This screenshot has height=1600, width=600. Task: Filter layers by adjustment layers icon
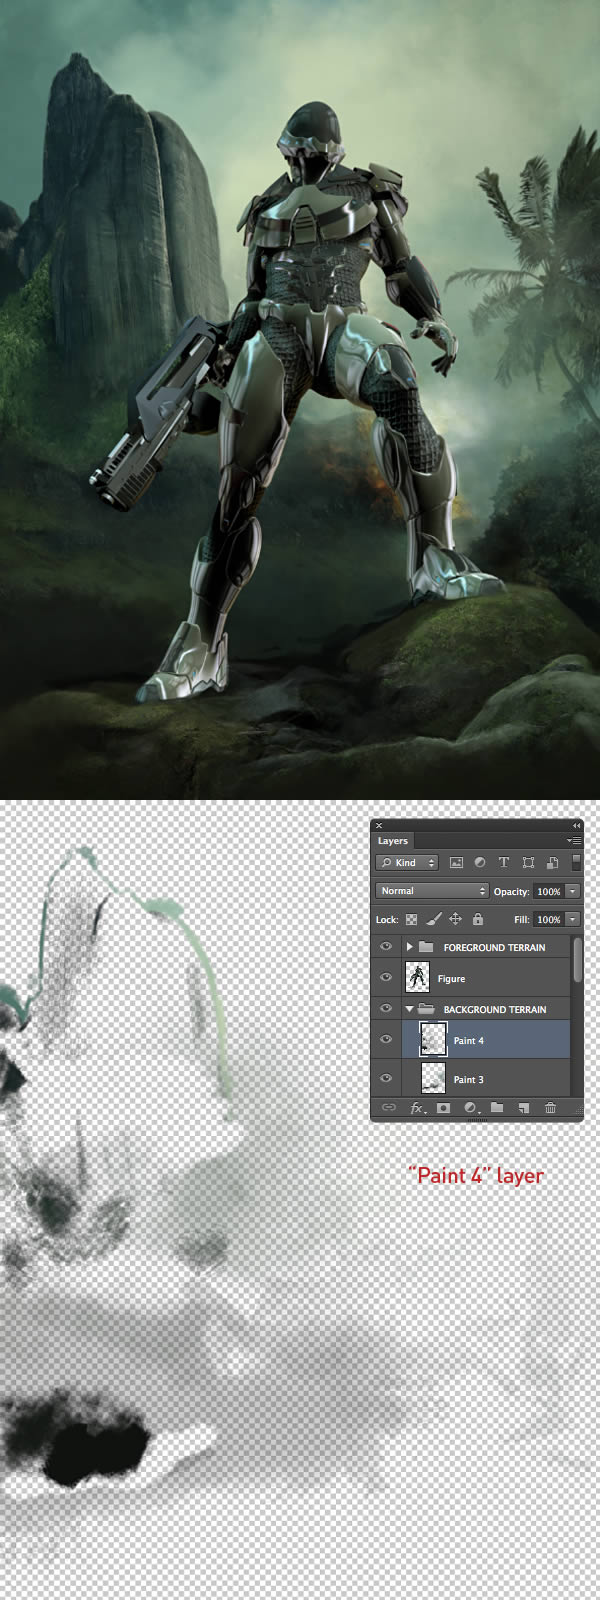[x=480, y=862]
